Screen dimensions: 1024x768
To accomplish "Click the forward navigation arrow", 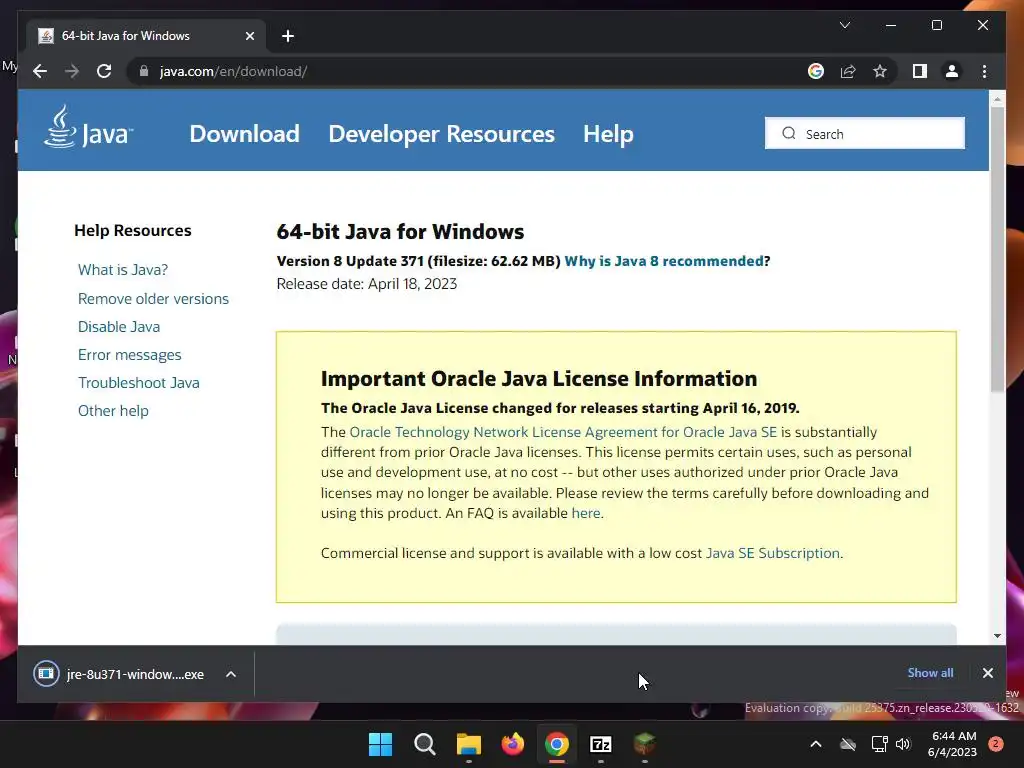I will click(72, 71).
